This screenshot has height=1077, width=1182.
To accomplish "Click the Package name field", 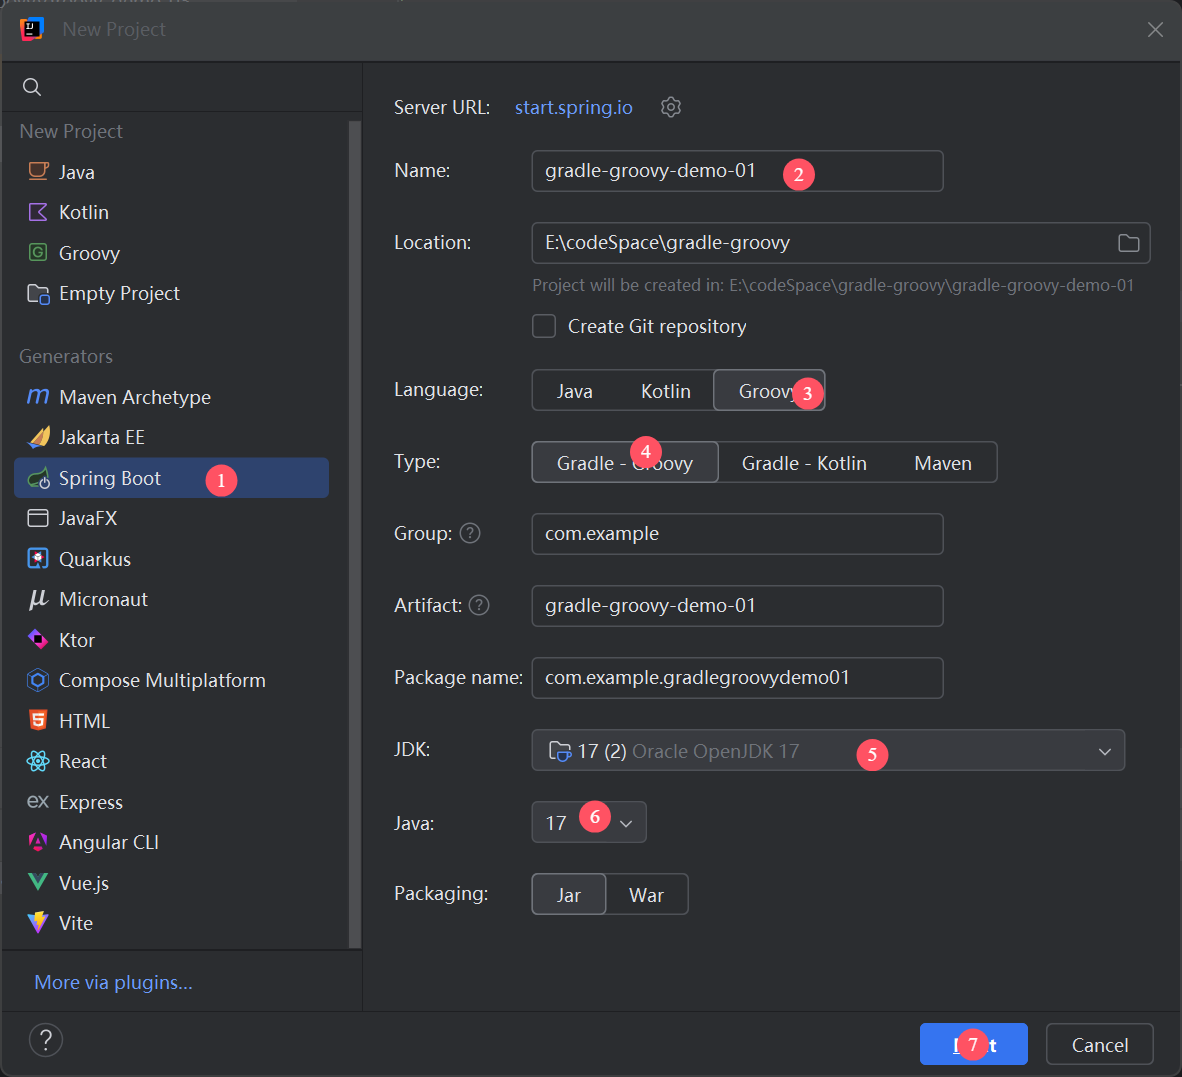I will pyautogui.click(x=736, y=678).
